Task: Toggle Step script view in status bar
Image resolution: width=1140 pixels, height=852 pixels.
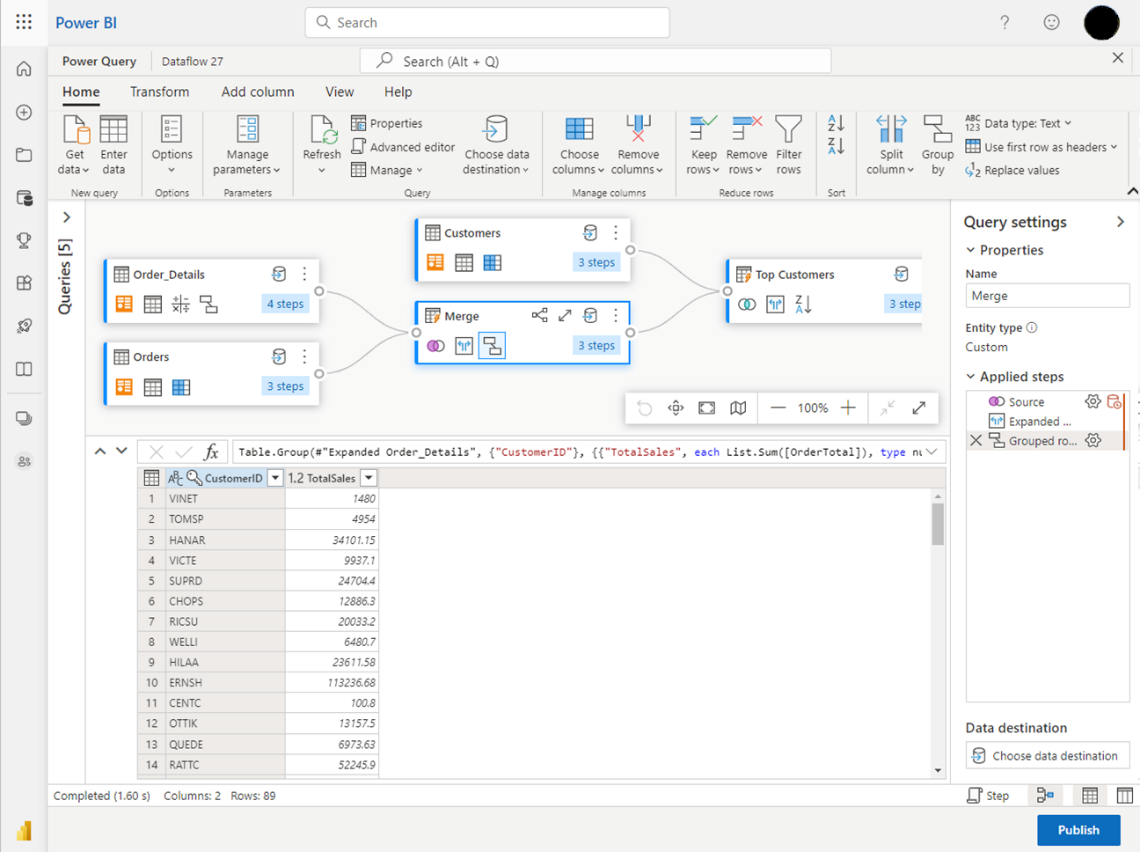Action: pos(988,795)
